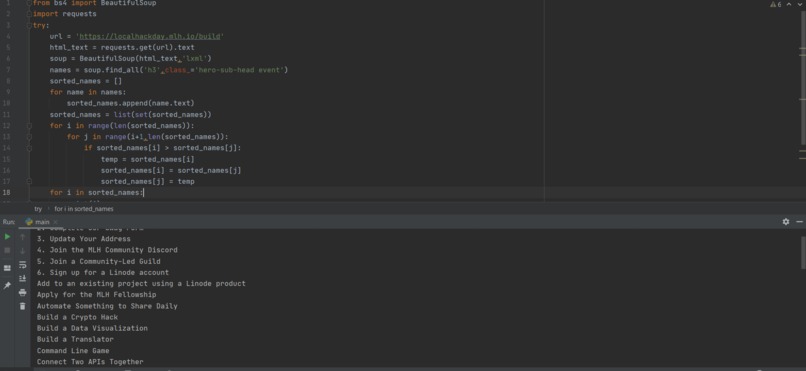Image resolution: width=806 pixels, height=371 pixels.
Task: Open the localhackday.mlh.io/build URL link
Action: (151, 36)
